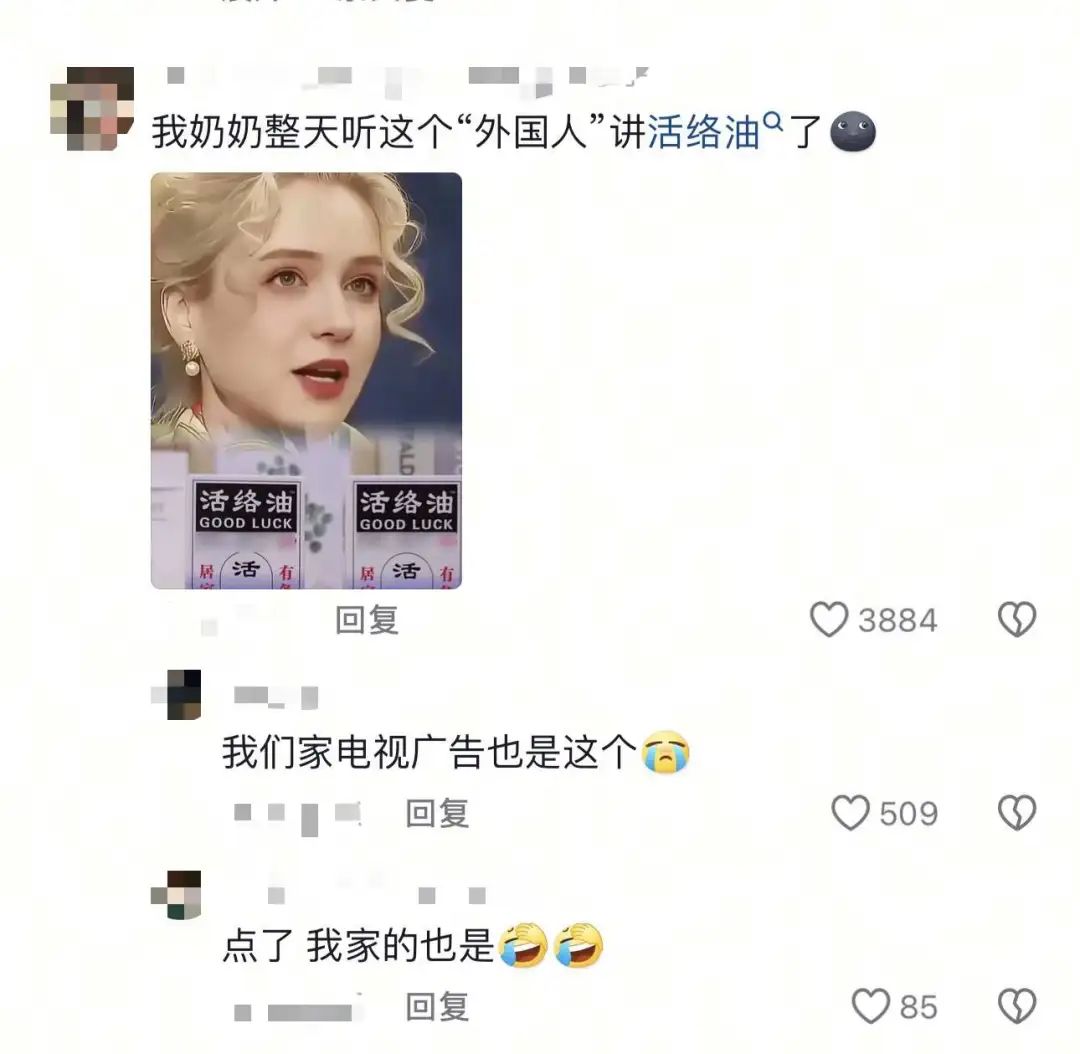Open the 活络油 search link
The height and width of the screenshot is (1054, 1080).
coord(703,132)
